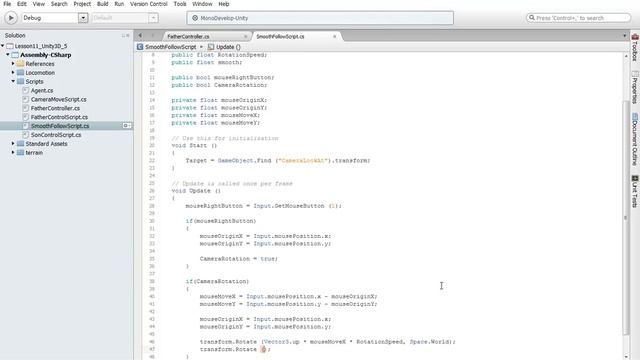Click the SonControlScript.cs file icon

click(x=26, y=135)
